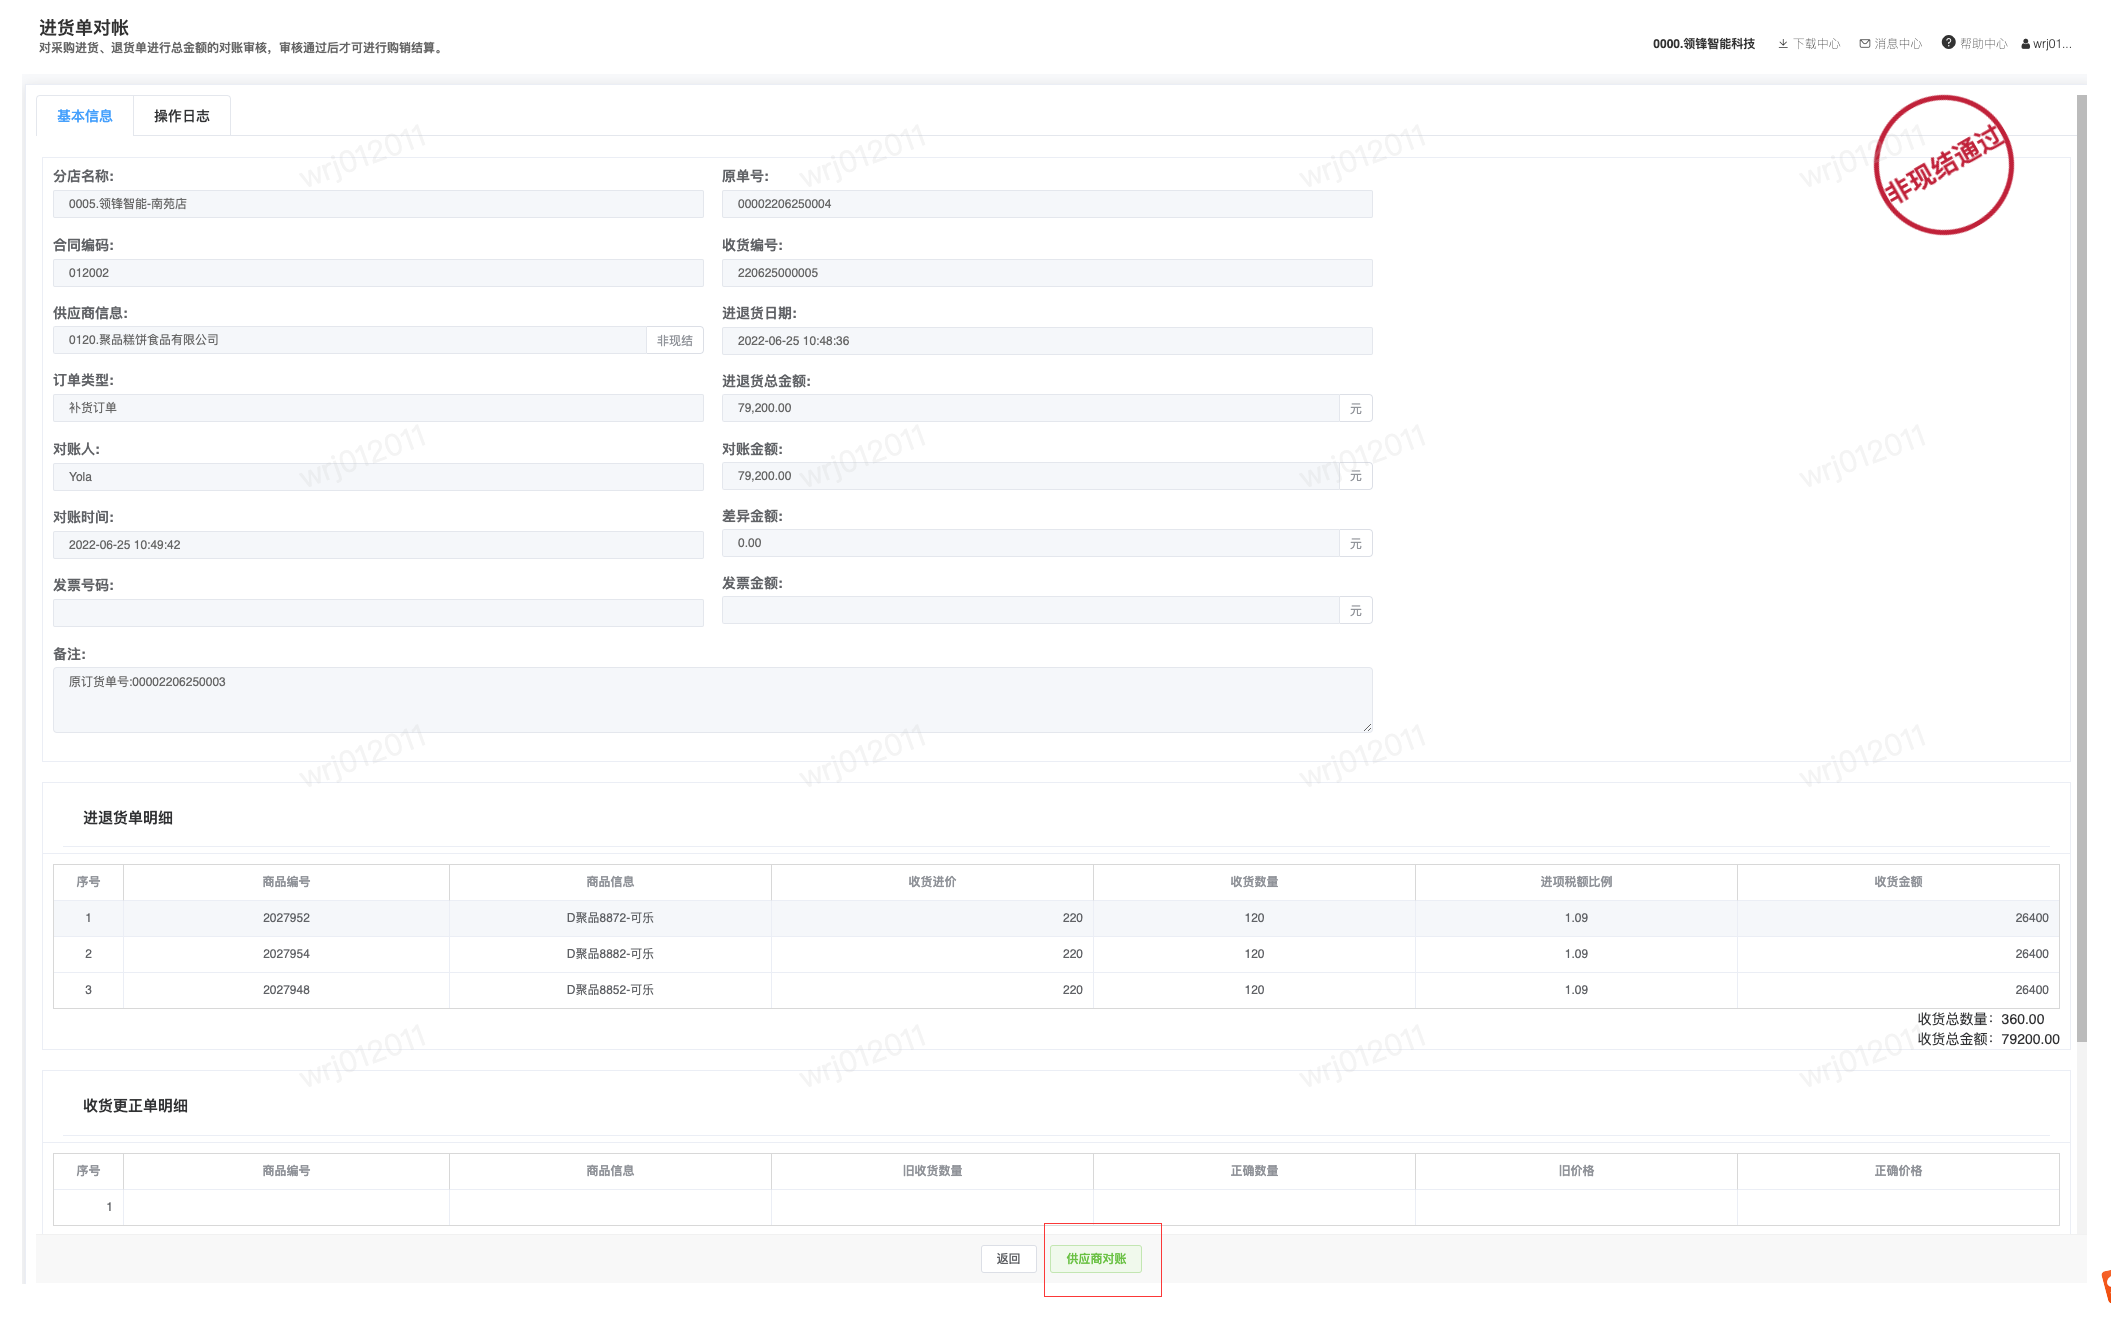Click the orange widget at bottom-right edge
Image resolution: width=2111 pixels, height=1318 pixels.
pyautogui.click(x=2105, y=1285)
